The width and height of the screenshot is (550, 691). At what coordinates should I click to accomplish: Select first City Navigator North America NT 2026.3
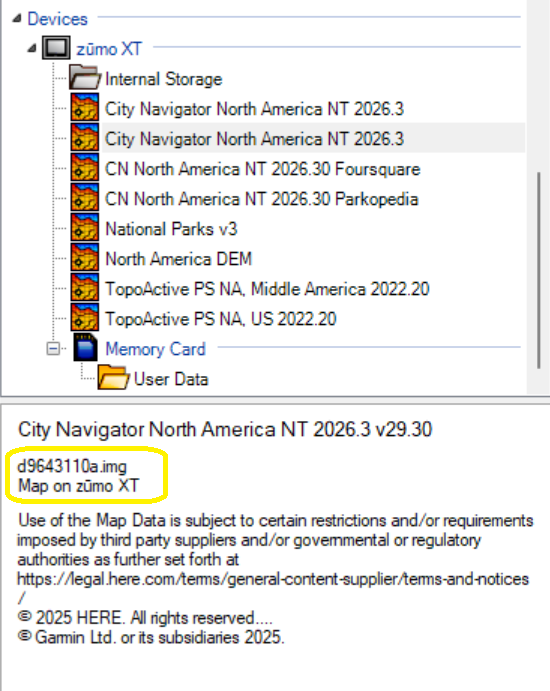254,109
